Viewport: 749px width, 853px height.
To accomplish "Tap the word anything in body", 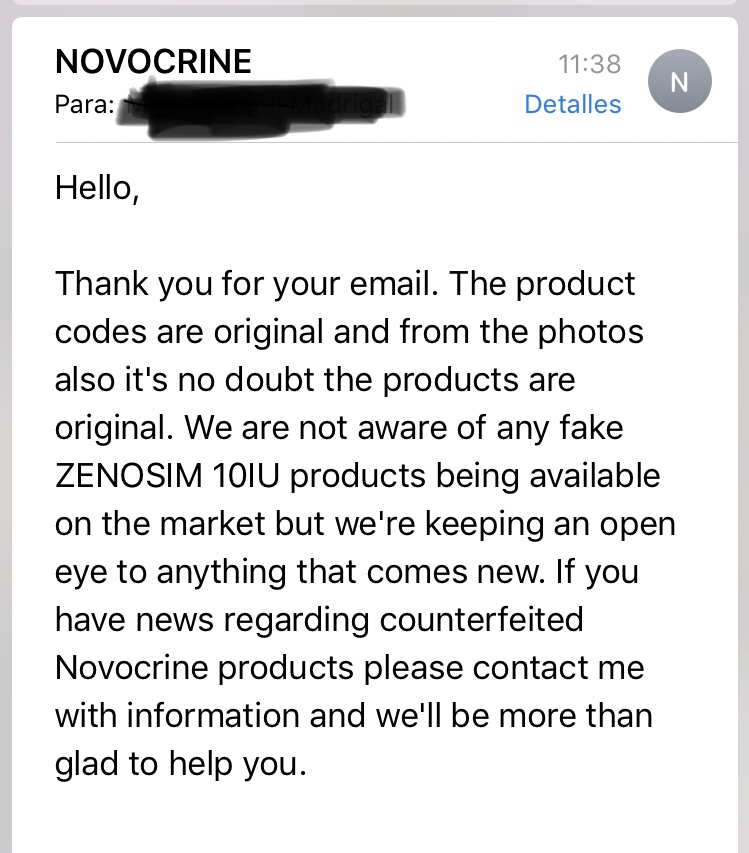I will [x=221, y=572].
